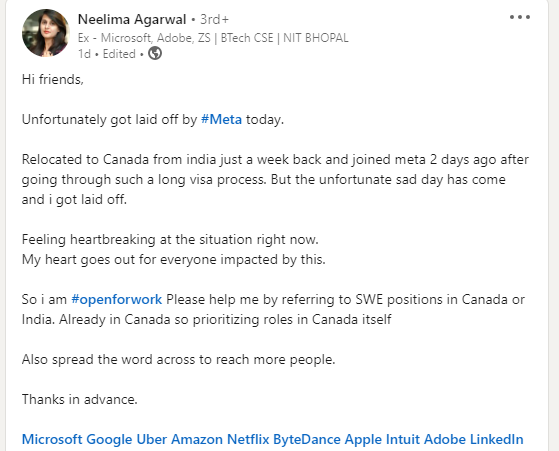Click the 1d Edited timestamp
559x451 pixels.
click(x=107, y=54)
